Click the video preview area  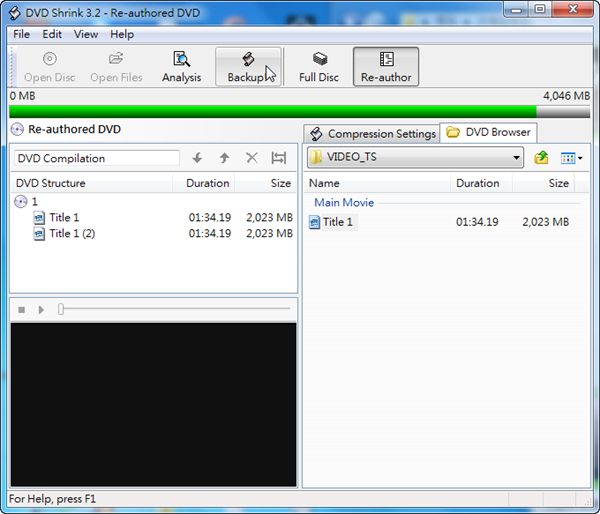pos(153,405)
